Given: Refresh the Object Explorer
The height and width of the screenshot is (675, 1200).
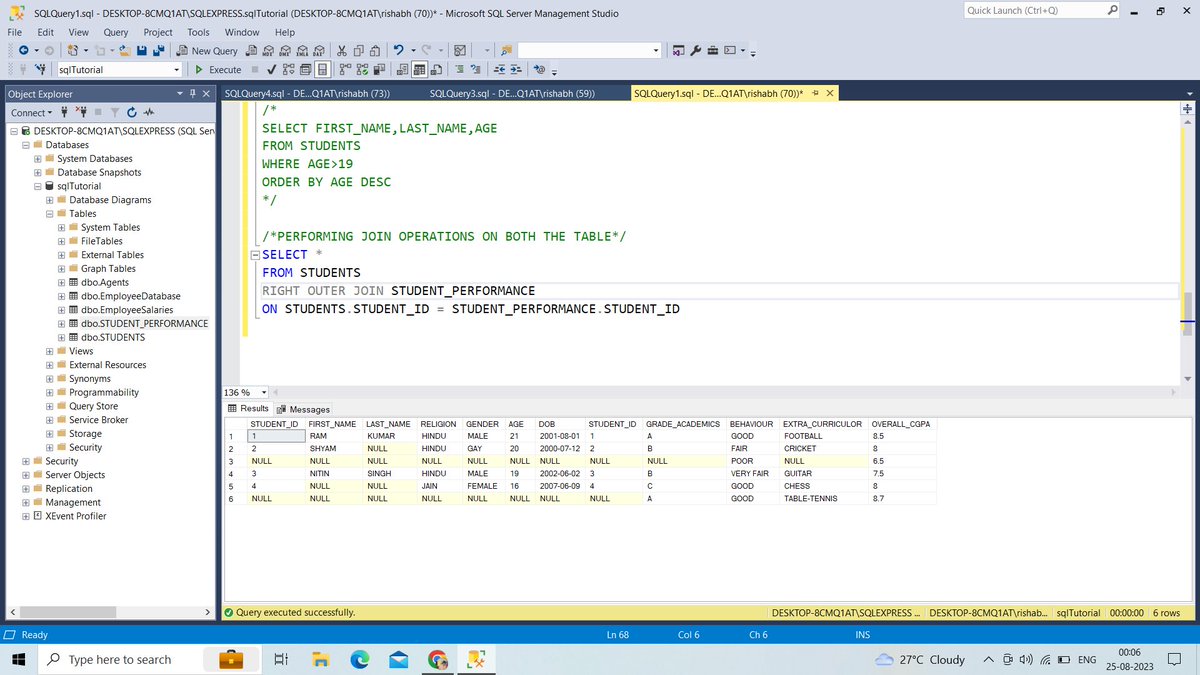Looking at the screenshot, I should coord(131,112).
